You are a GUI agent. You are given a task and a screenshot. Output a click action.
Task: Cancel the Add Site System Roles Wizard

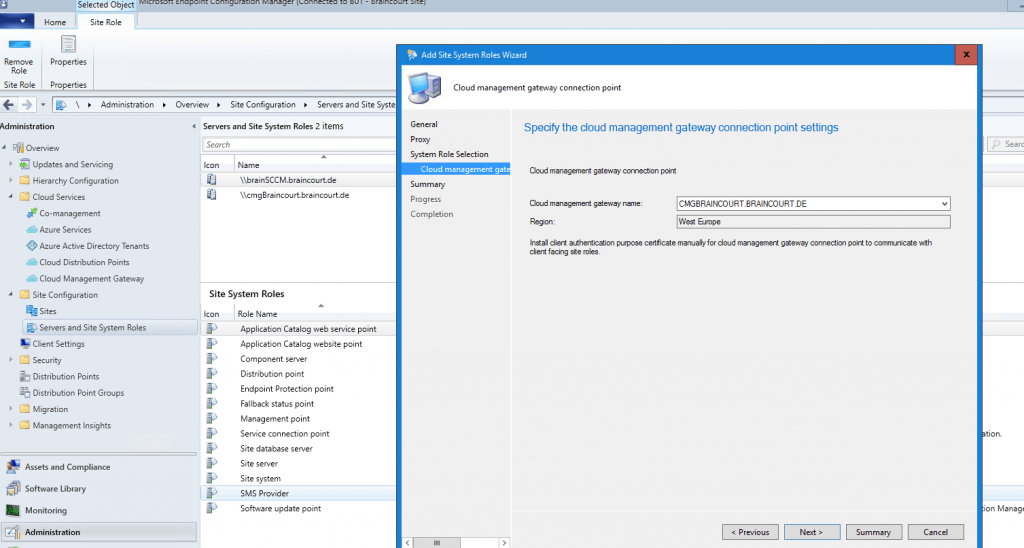pyautogui.click(x=935, y=532)
